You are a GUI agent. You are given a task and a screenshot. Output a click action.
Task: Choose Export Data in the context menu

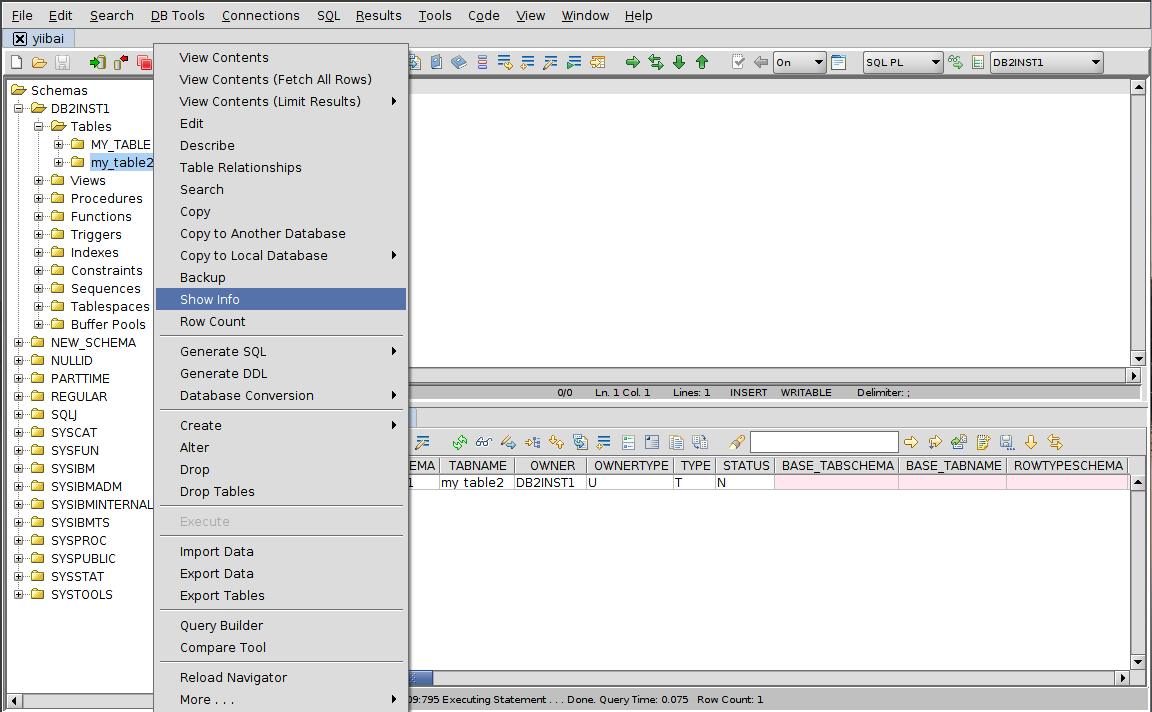pos(217,573)
